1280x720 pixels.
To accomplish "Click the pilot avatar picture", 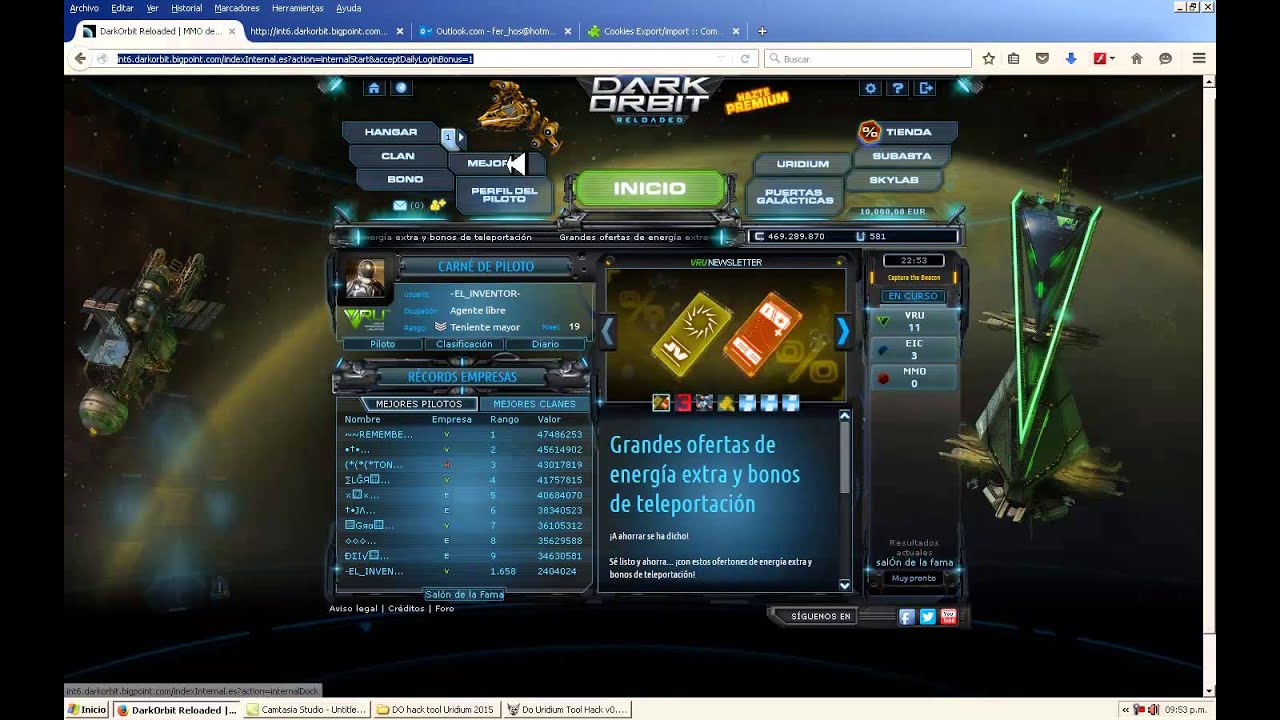I will (364, 278).
